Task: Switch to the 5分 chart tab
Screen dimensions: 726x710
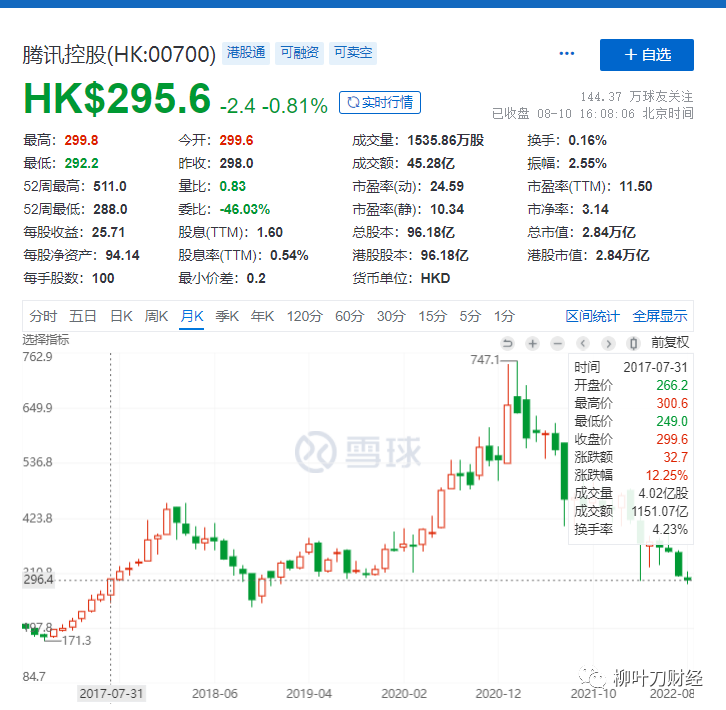Action: pyautogui.click(x=470, y=316)
